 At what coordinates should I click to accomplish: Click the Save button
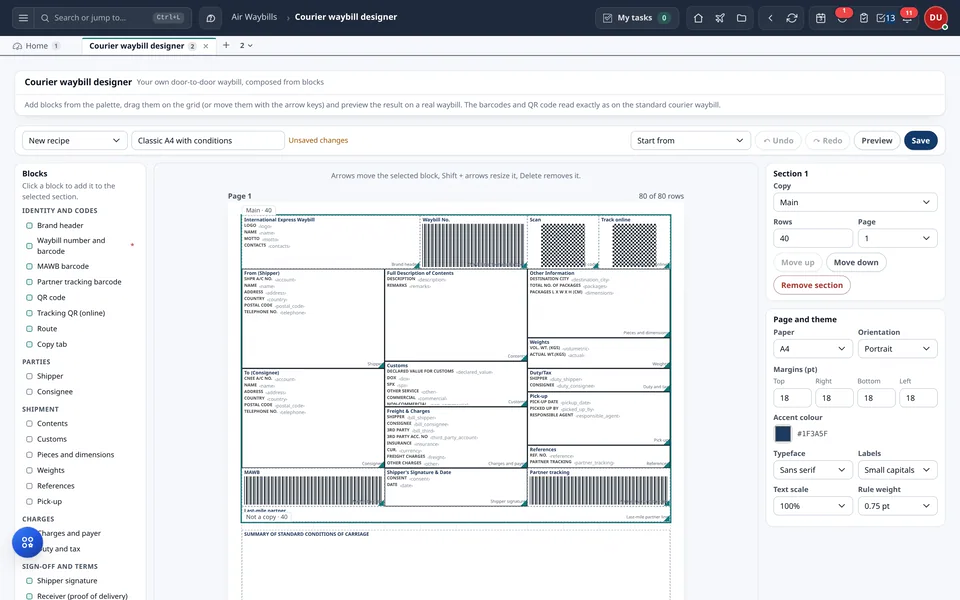point(920,140)
